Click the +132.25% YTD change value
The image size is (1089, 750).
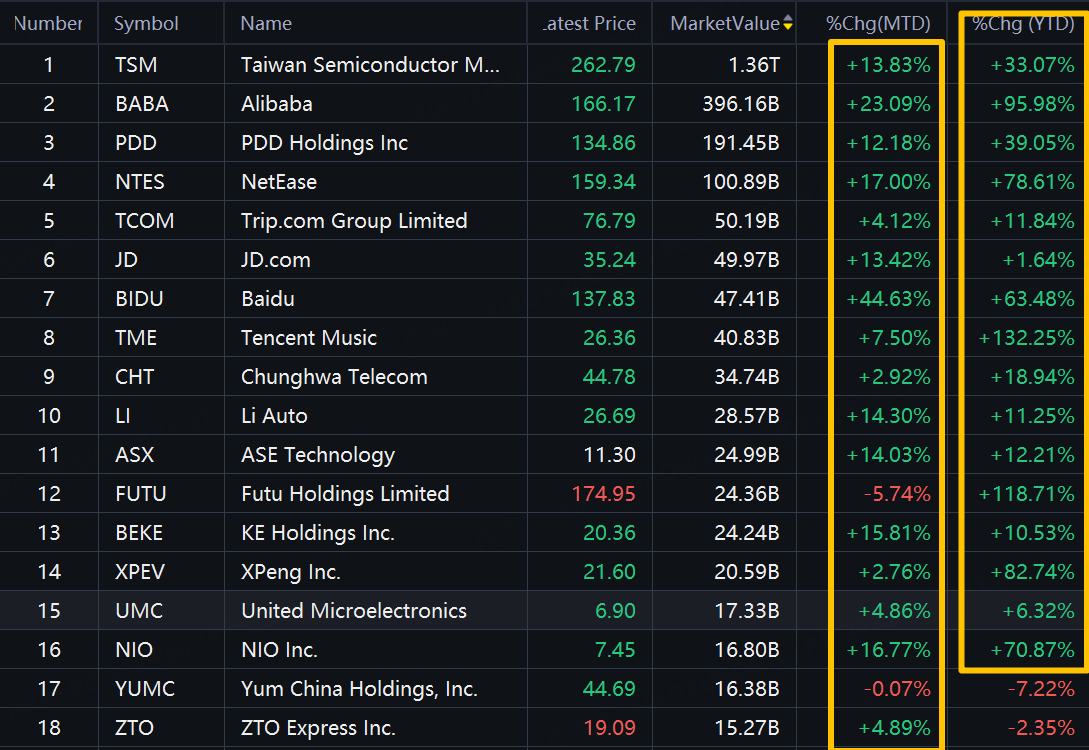[x=1026, y=338]
